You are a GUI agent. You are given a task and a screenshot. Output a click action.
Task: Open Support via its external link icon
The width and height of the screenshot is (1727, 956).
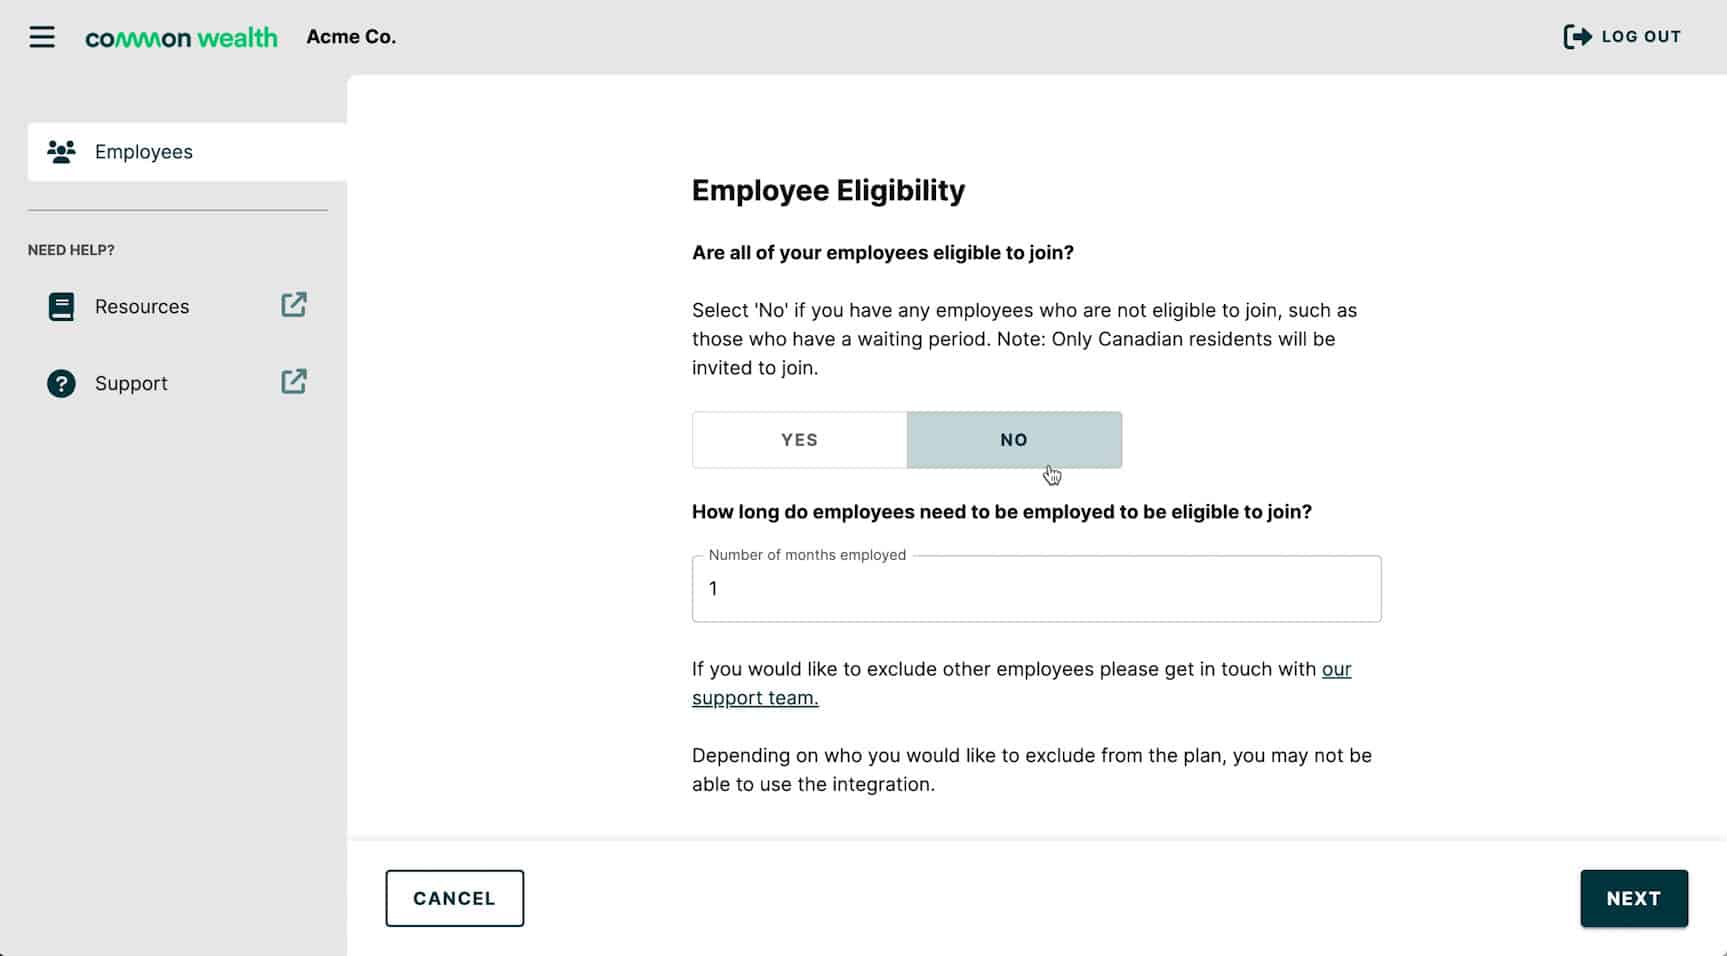point(294,382)
